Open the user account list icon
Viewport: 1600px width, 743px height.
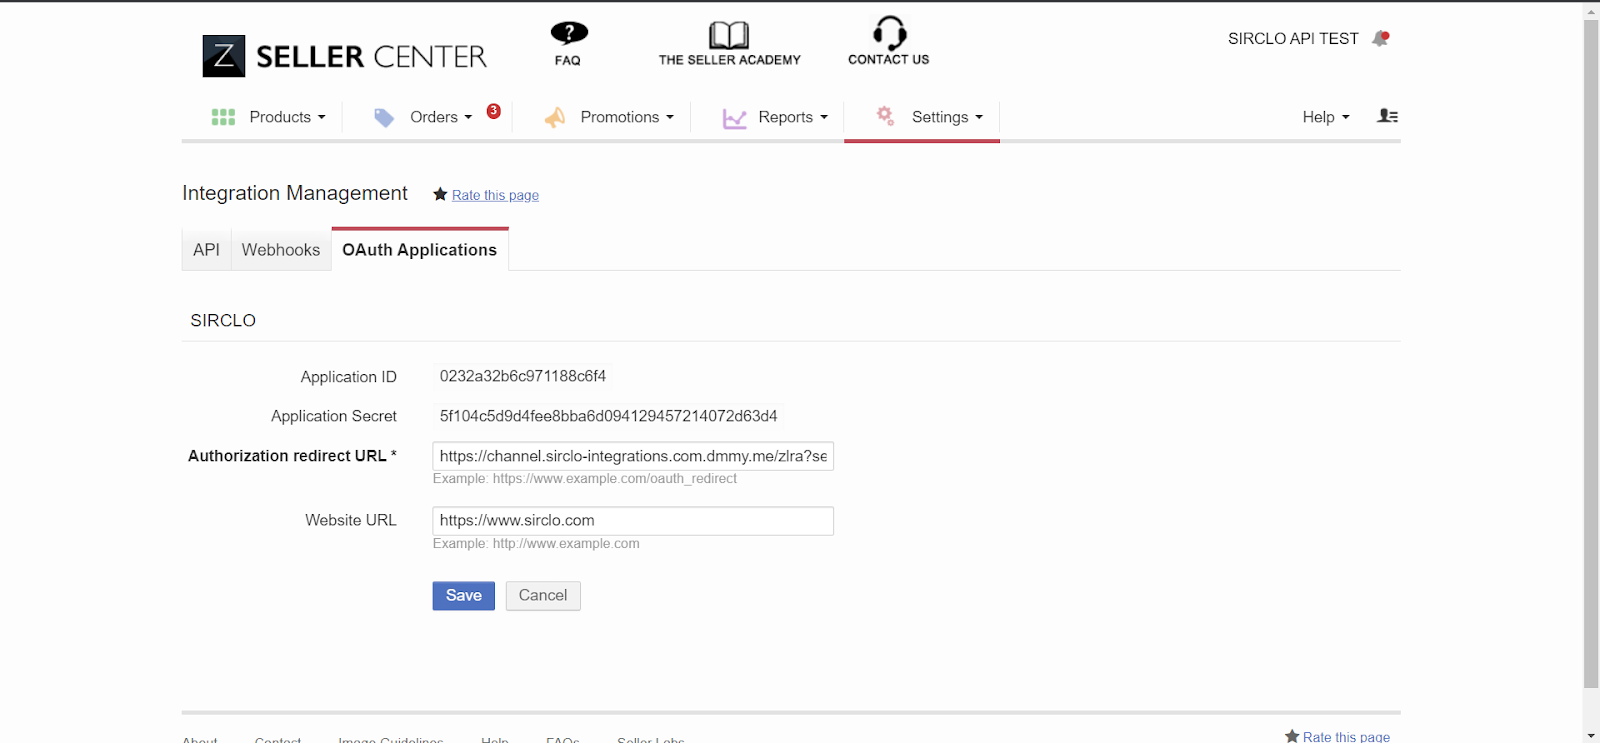coord(1388,116)
